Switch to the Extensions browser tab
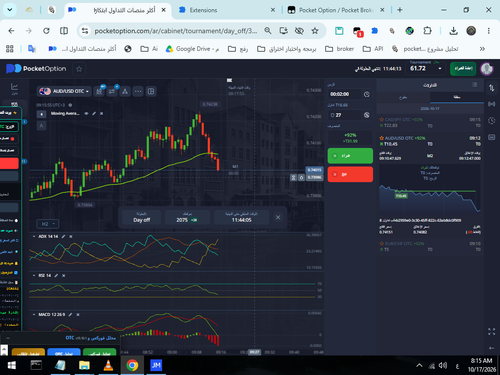Image resolution: width=500 pixels, height=375 pixels. tap(227, 10)
